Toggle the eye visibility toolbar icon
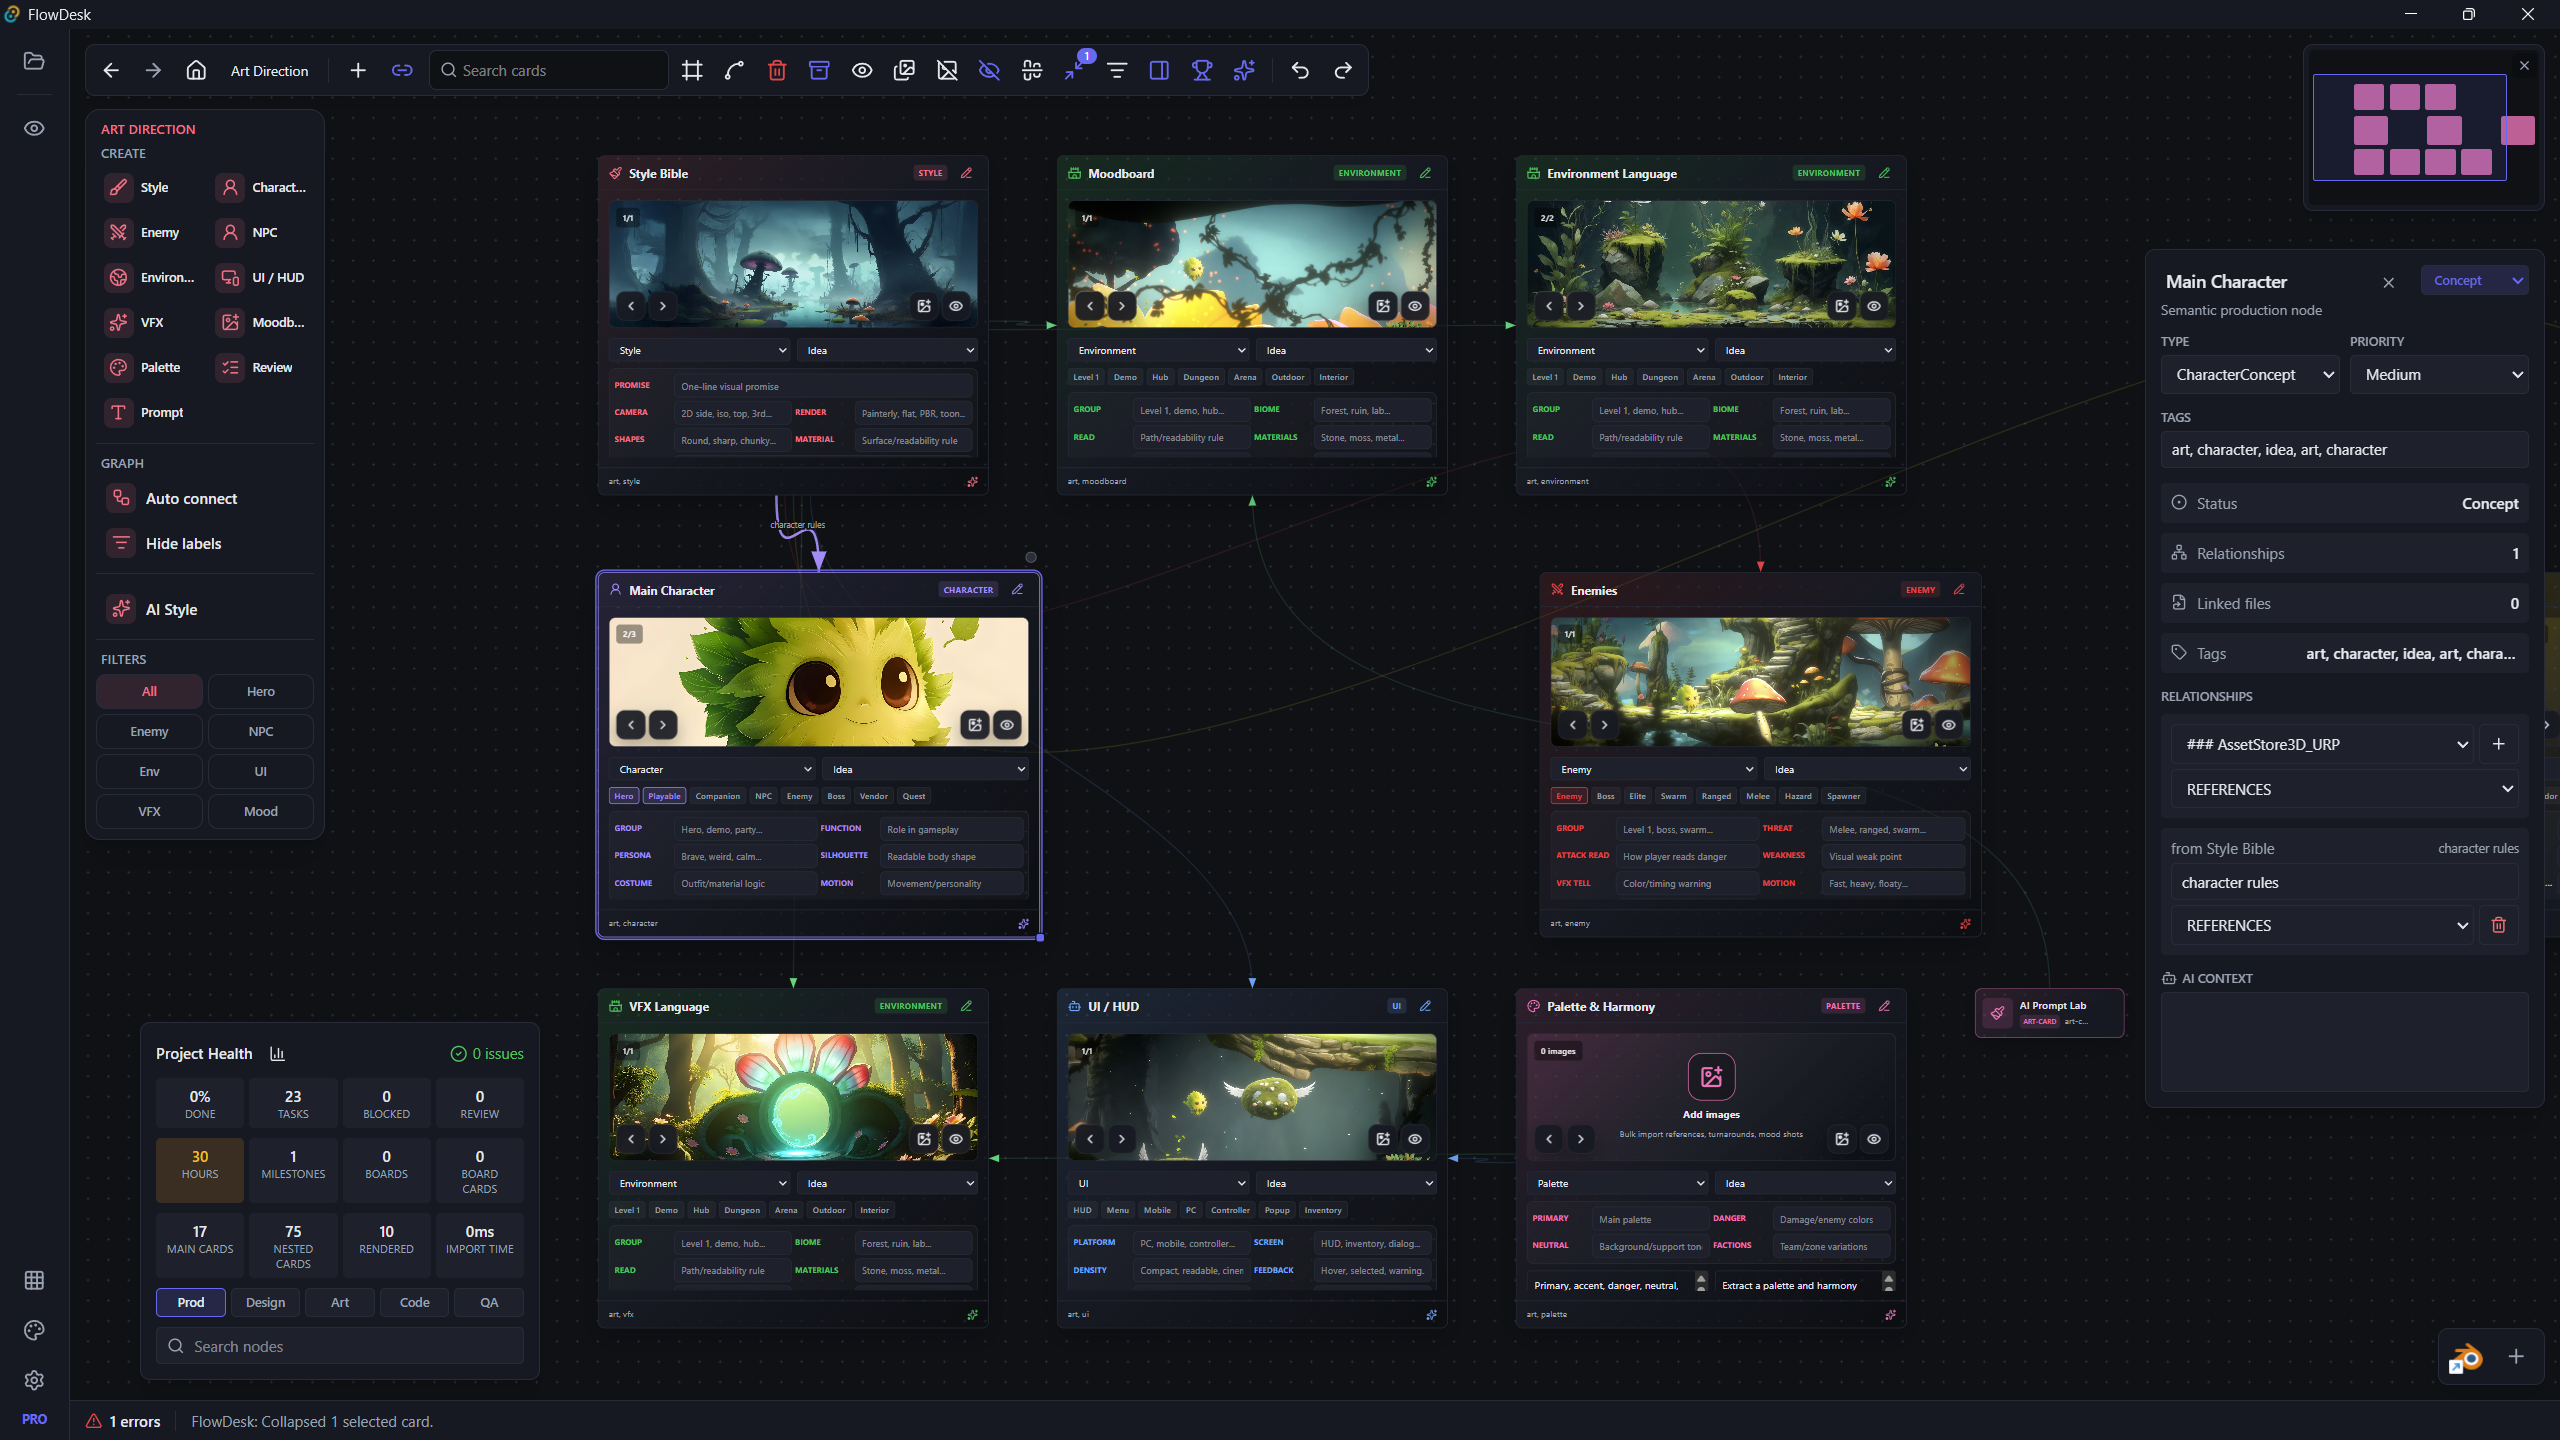Screen dimensions: 2560x1440 (x=862, y=70)
